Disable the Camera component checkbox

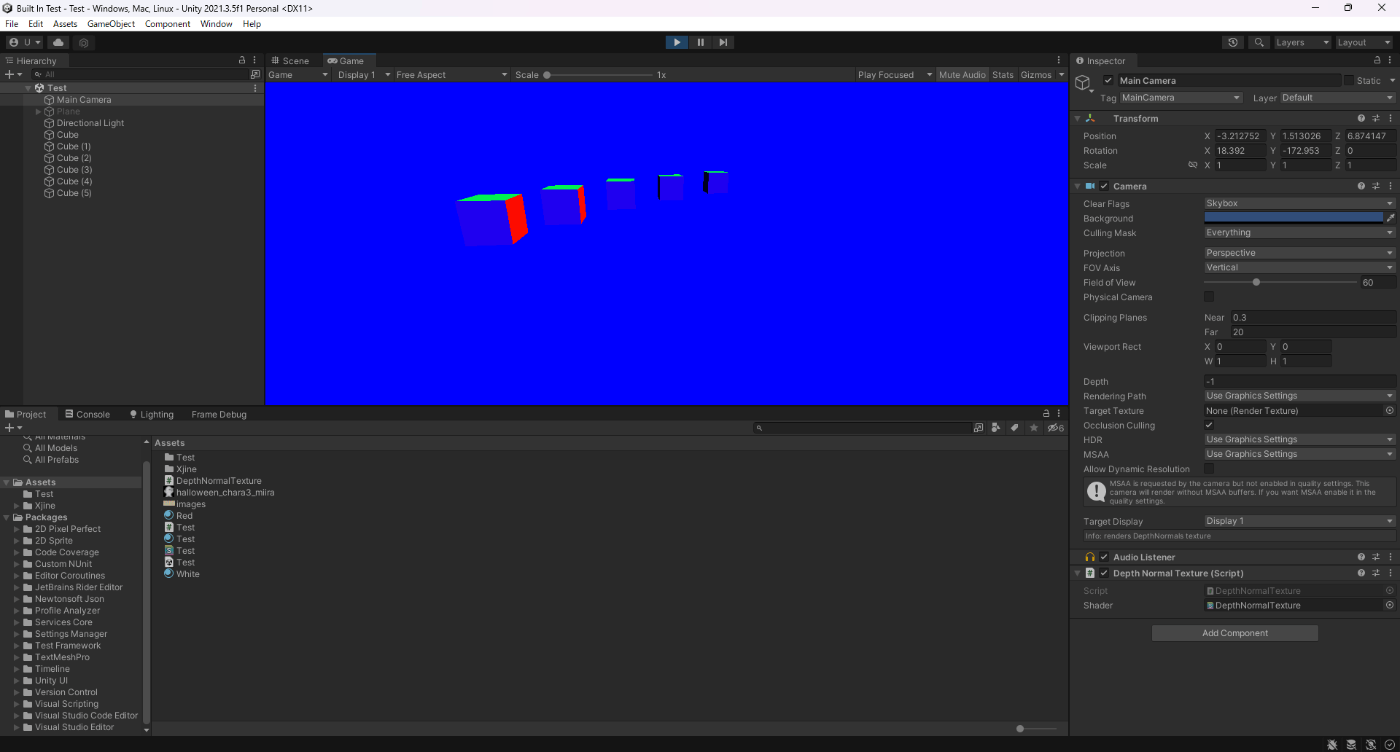[1104, 186]
